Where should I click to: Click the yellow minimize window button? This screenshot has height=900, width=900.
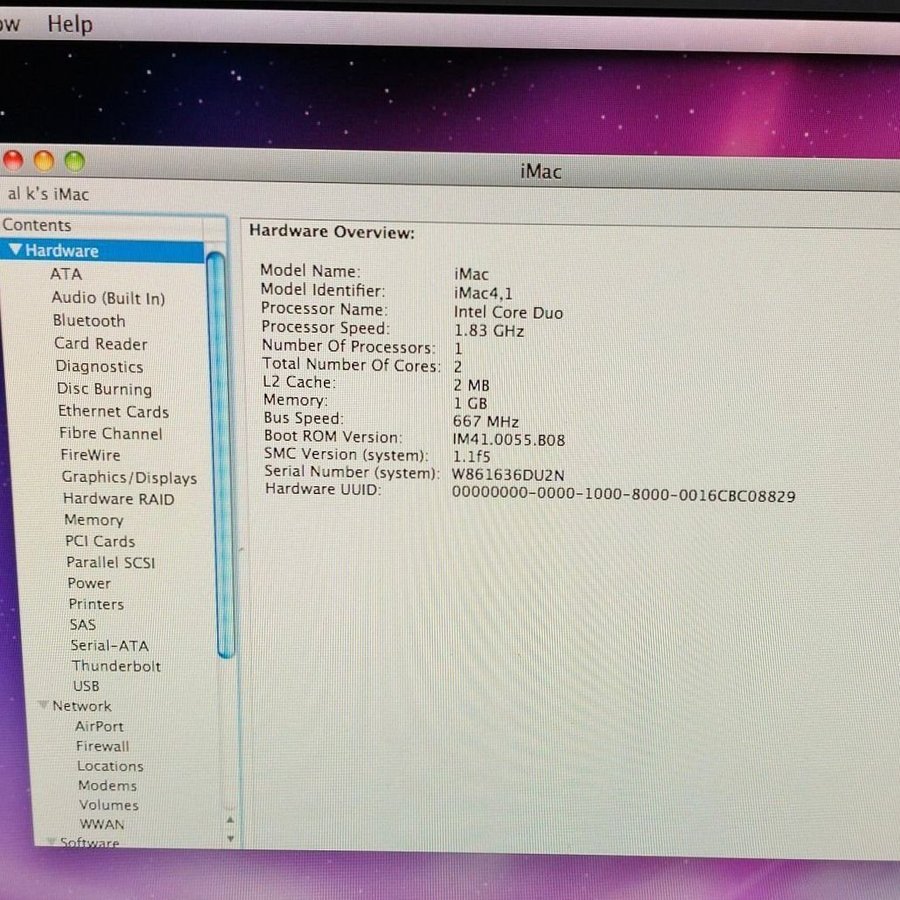click(44, 161)
